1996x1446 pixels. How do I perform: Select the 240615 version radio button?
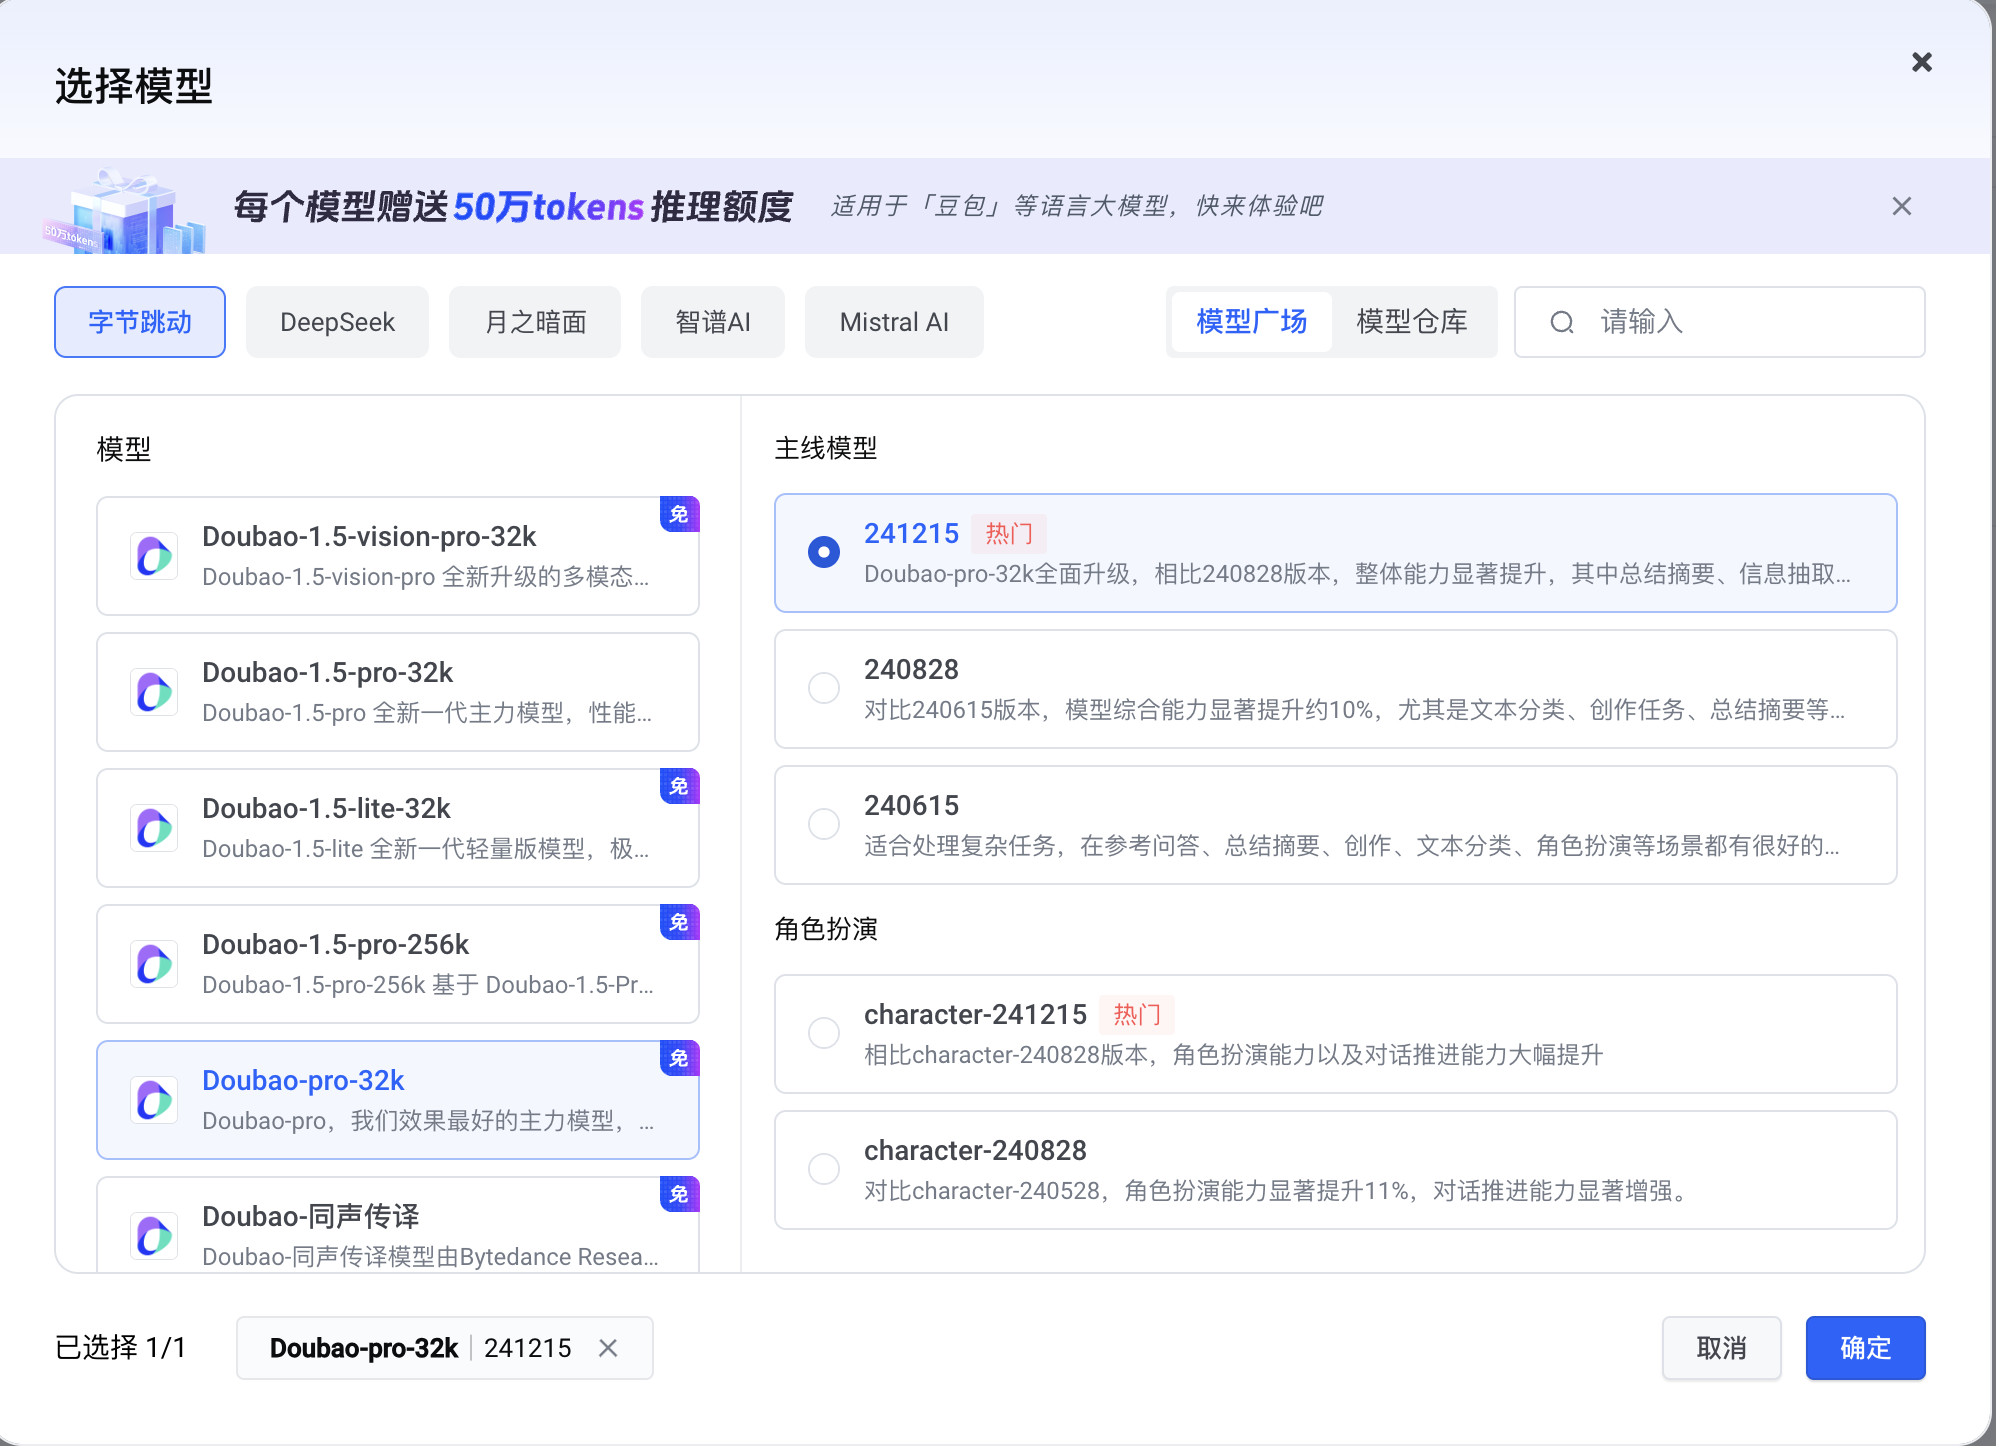[824, 824]
